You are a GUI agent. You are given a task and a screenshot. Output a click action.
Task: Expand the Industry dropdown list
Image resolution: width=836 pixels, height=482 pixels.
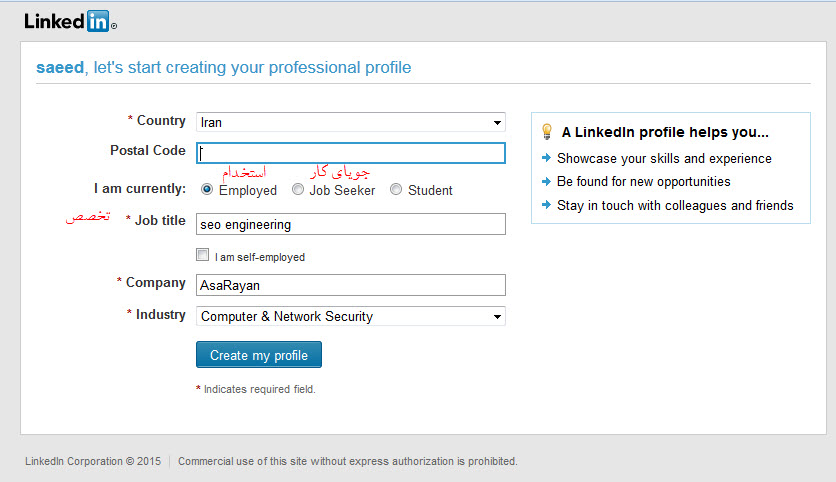point(350,316)
